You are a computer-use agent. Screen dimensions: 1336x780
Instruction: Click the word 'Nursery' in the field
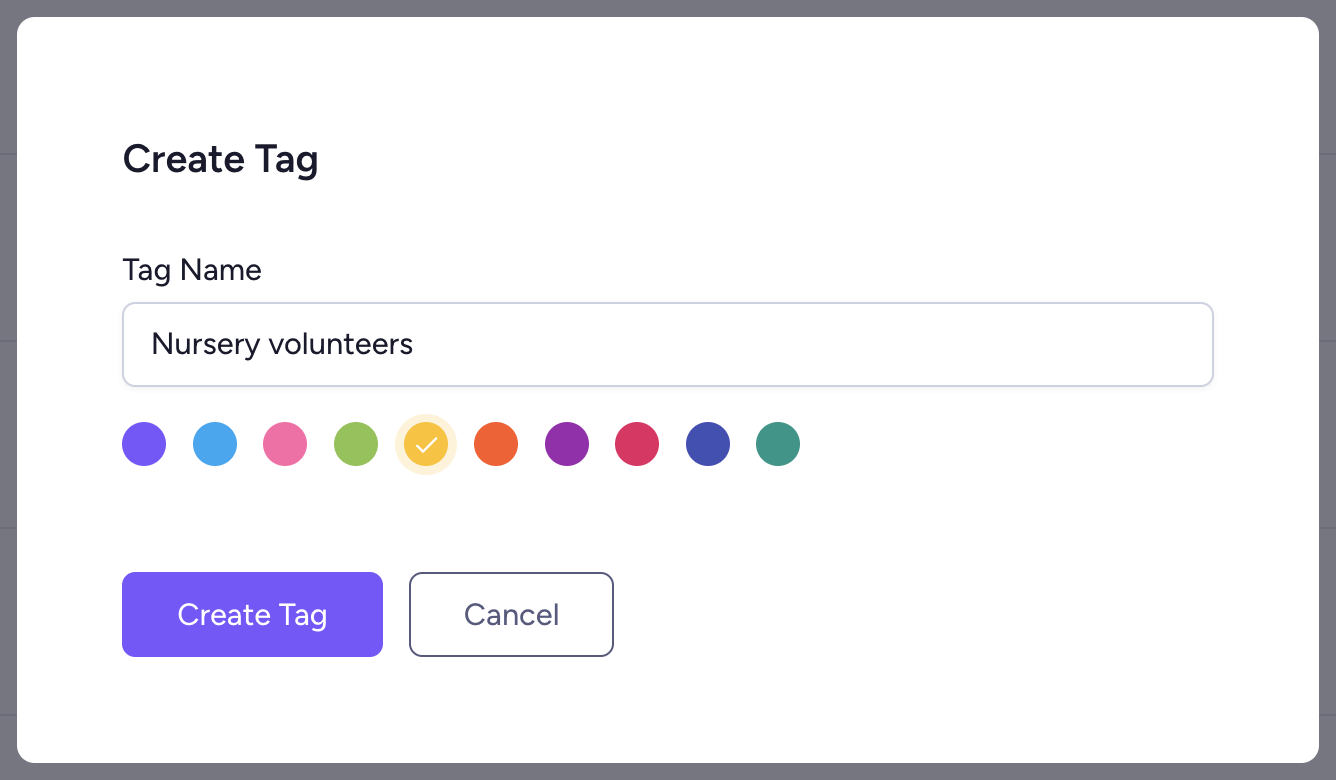(206, 344)
